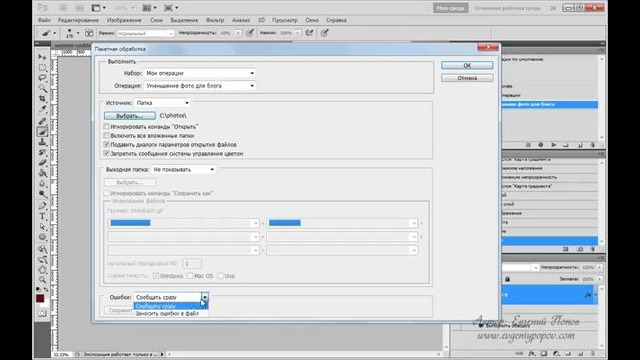The image size is (640, 360).
Task: Click Отмена to cancel batch dialog
Action: [467, 78]
